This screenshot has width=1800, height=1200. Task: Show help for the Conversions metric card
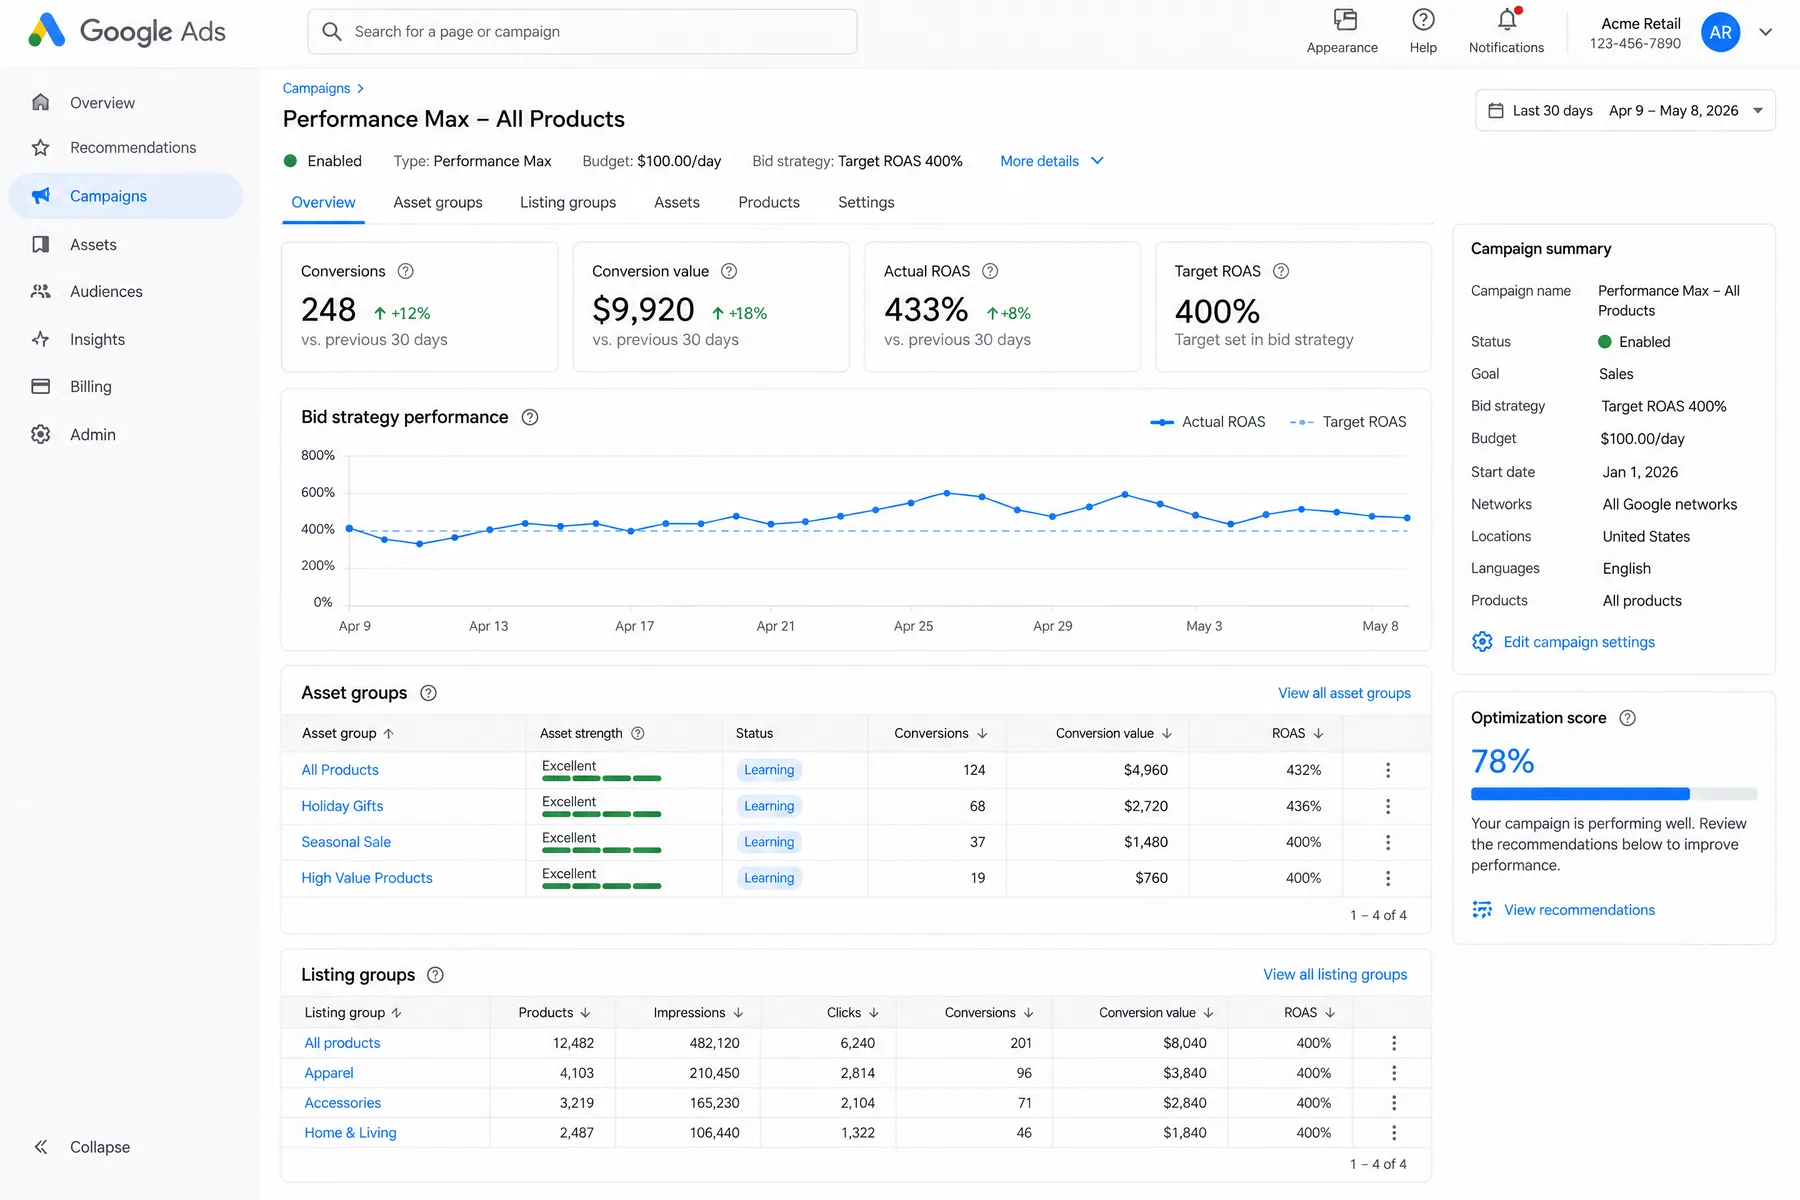click(406, 271)
